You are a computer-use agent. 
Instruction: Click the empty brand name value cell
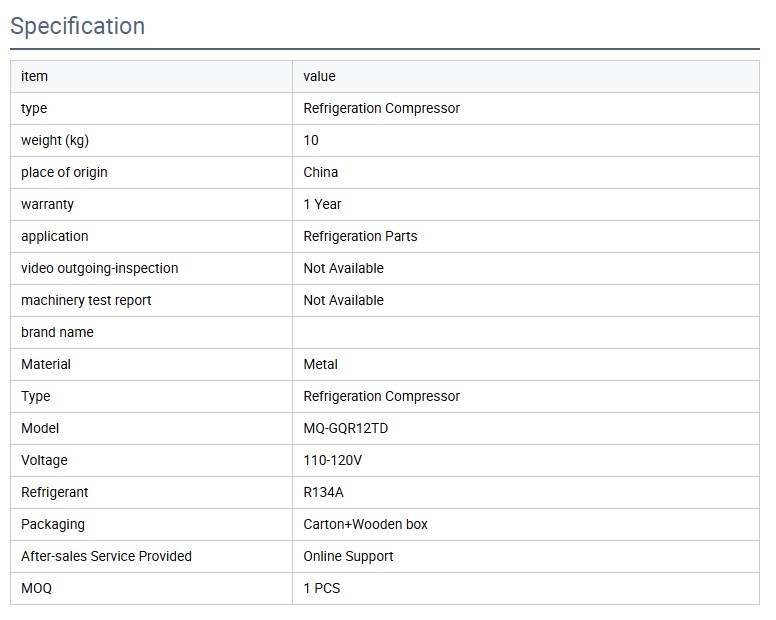click(x=525, y=333)
